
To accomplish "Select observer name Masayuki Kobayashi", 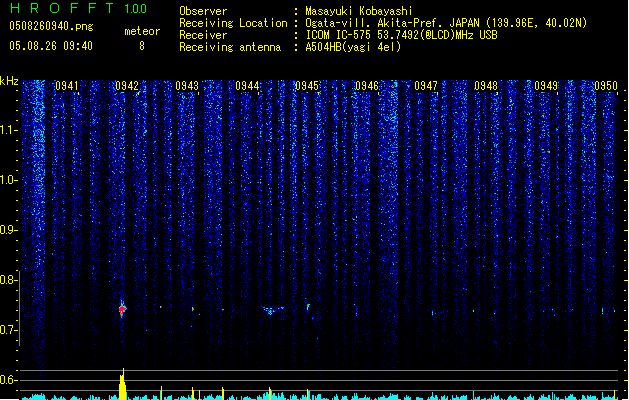I will click(359, 11).
